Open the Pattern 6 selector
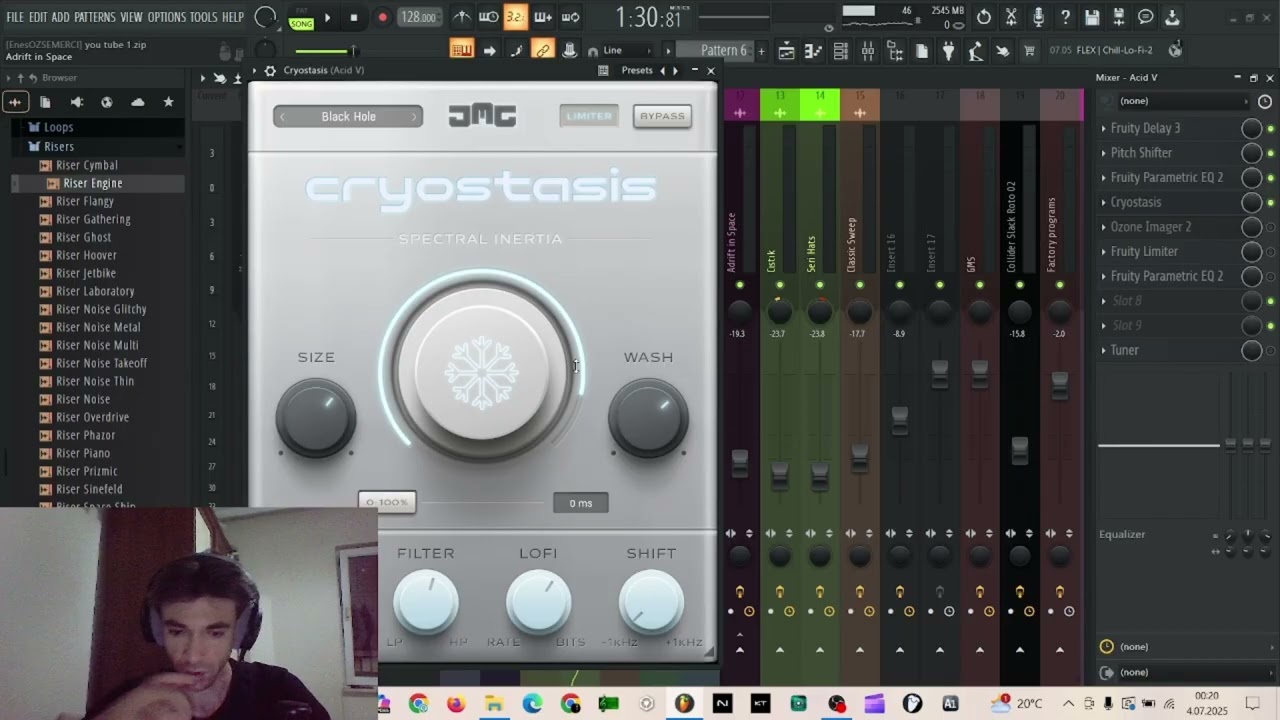 [x=723, y=50]
